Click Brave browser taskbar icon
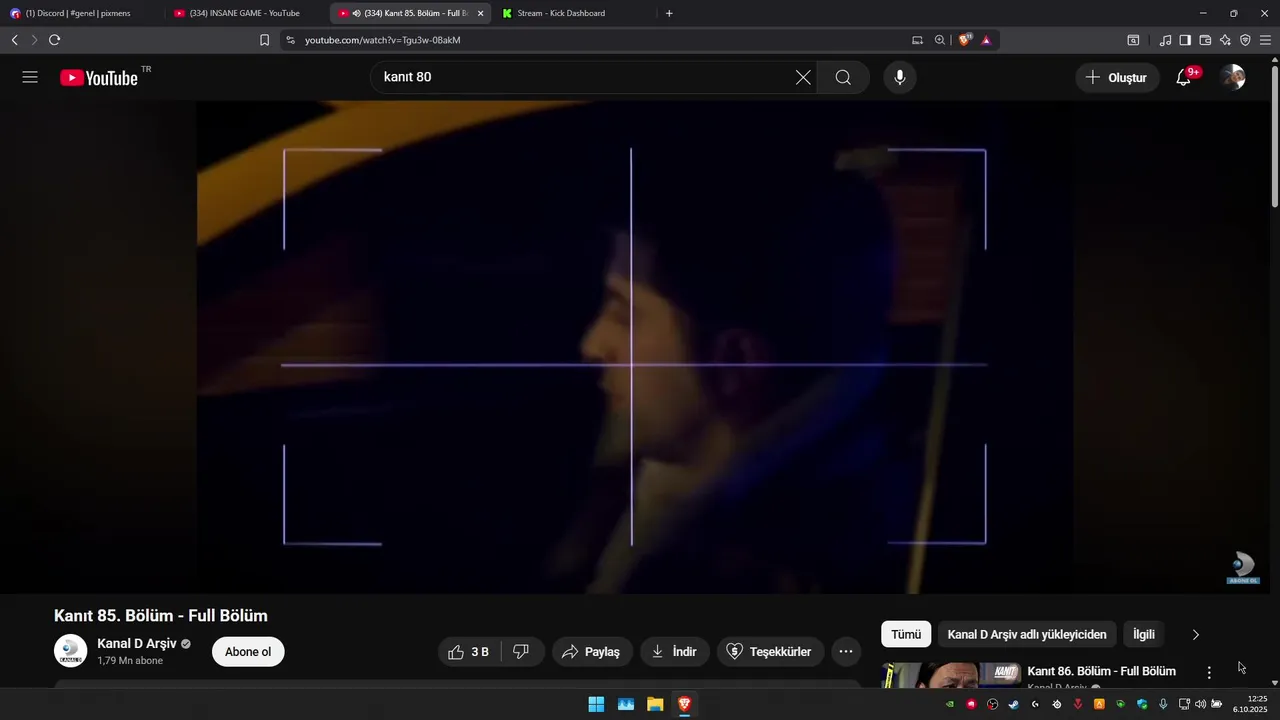The image size is (1280, 720). click(684, 704)
